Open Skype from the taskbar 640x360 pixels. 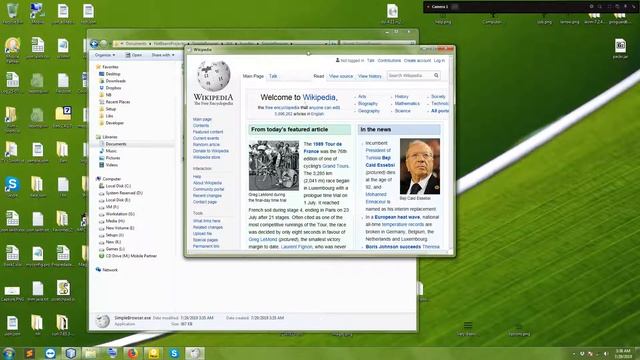point(174,353)
